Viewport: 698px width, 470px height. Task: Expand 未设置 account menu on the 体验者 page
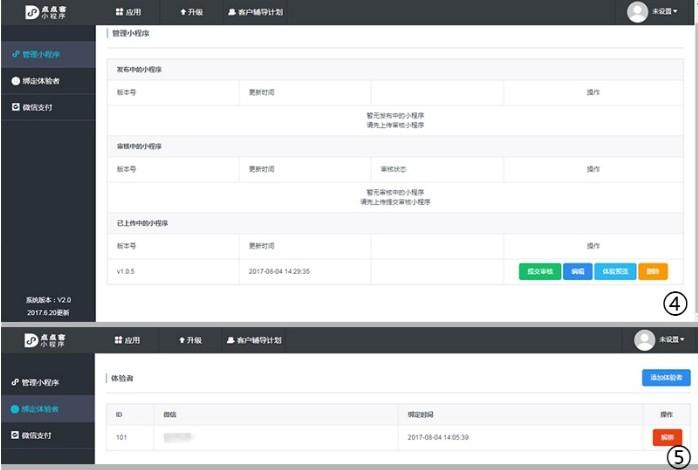[x=669, y=340]
